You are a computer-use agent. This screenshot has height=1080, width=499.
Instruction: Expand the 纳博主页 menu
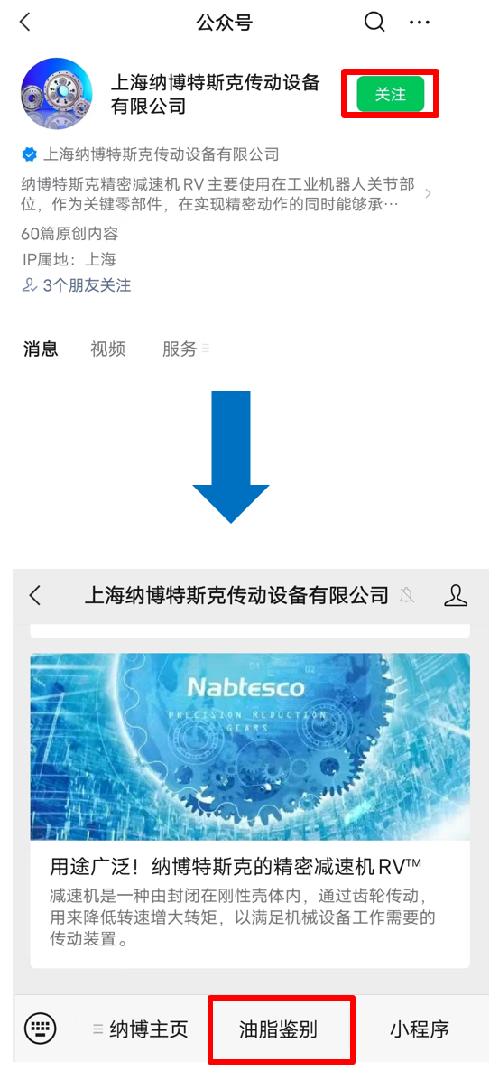click(140, 1030)
